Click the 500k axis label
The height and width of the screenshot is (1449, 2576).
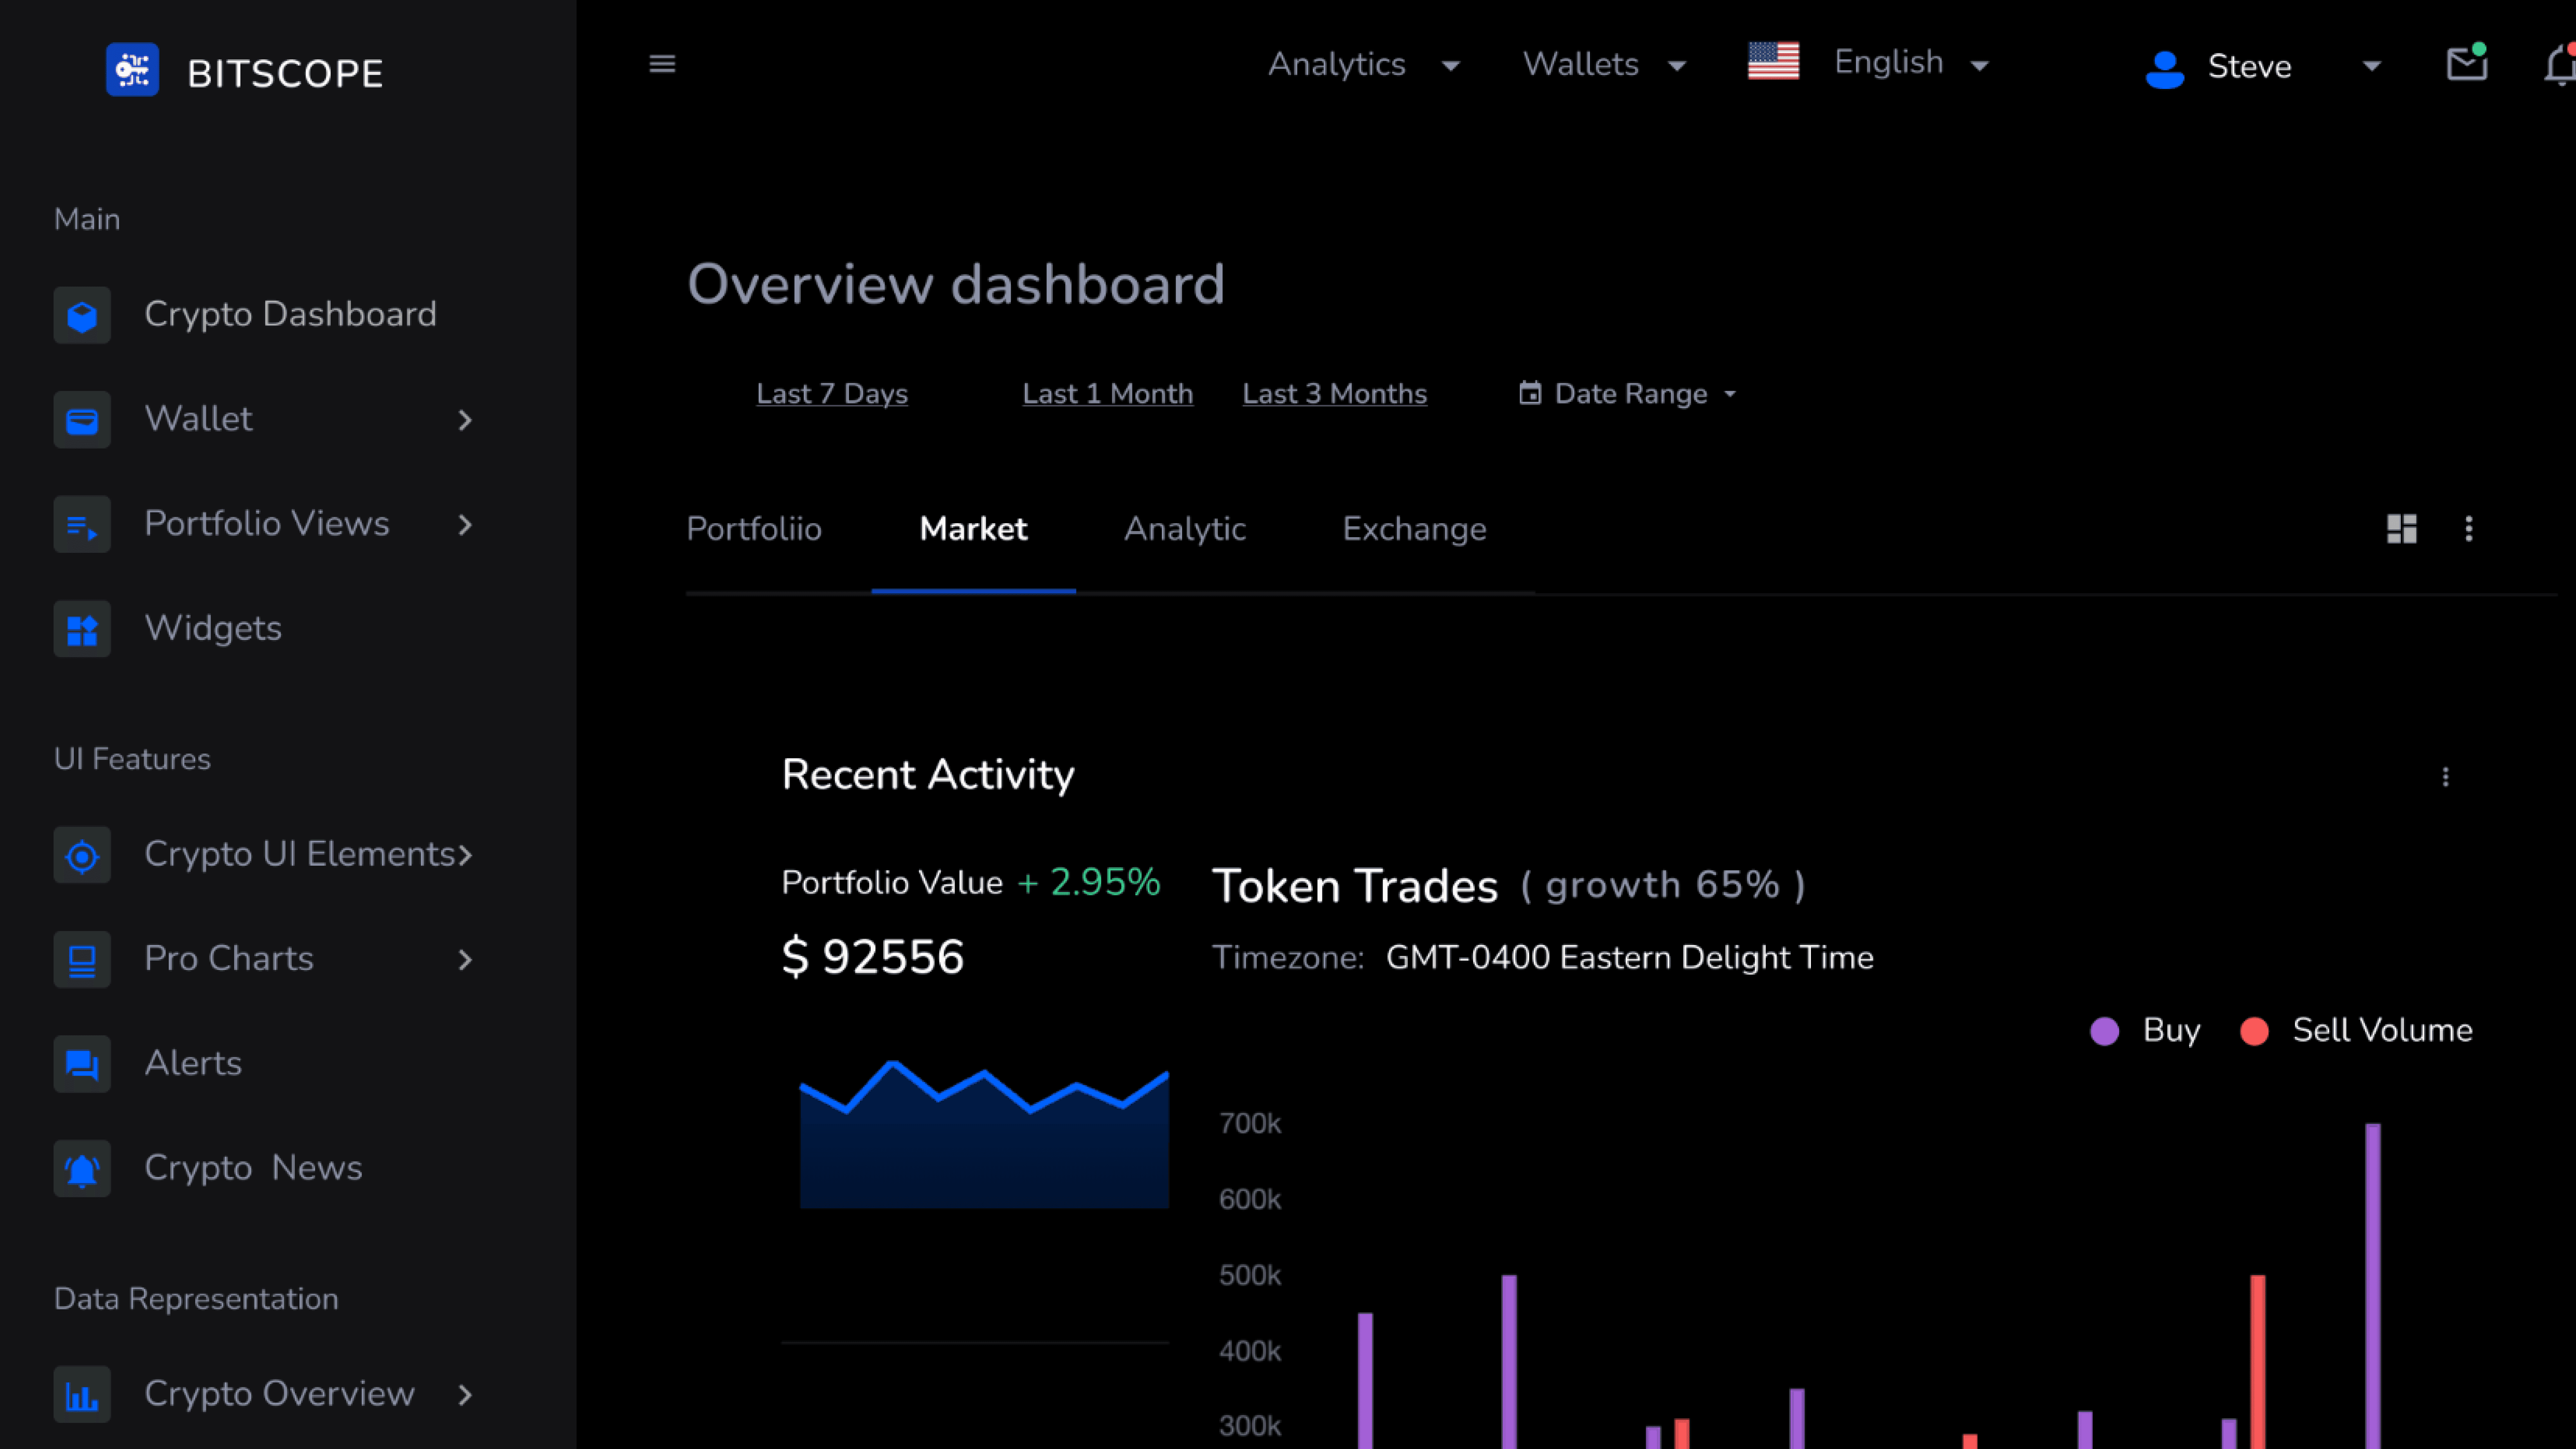click(x=1250, y=1276)
